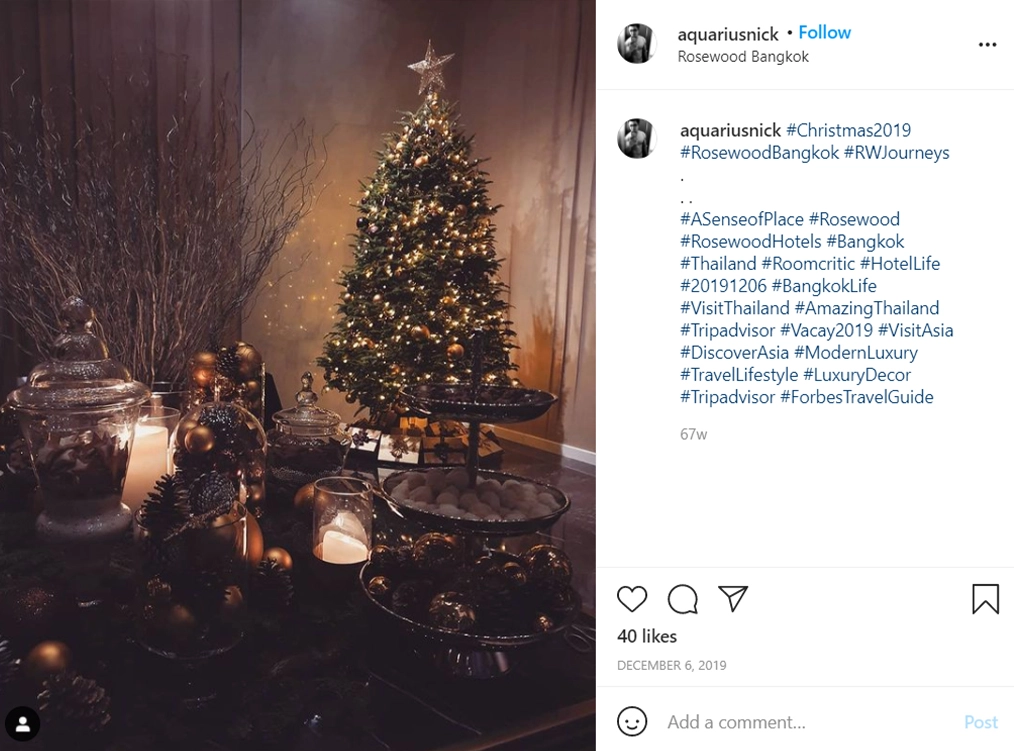Viewport: 1014px width, 751px height.
Task: Open aquariusnick header profile picture
Action: (637, 43)
